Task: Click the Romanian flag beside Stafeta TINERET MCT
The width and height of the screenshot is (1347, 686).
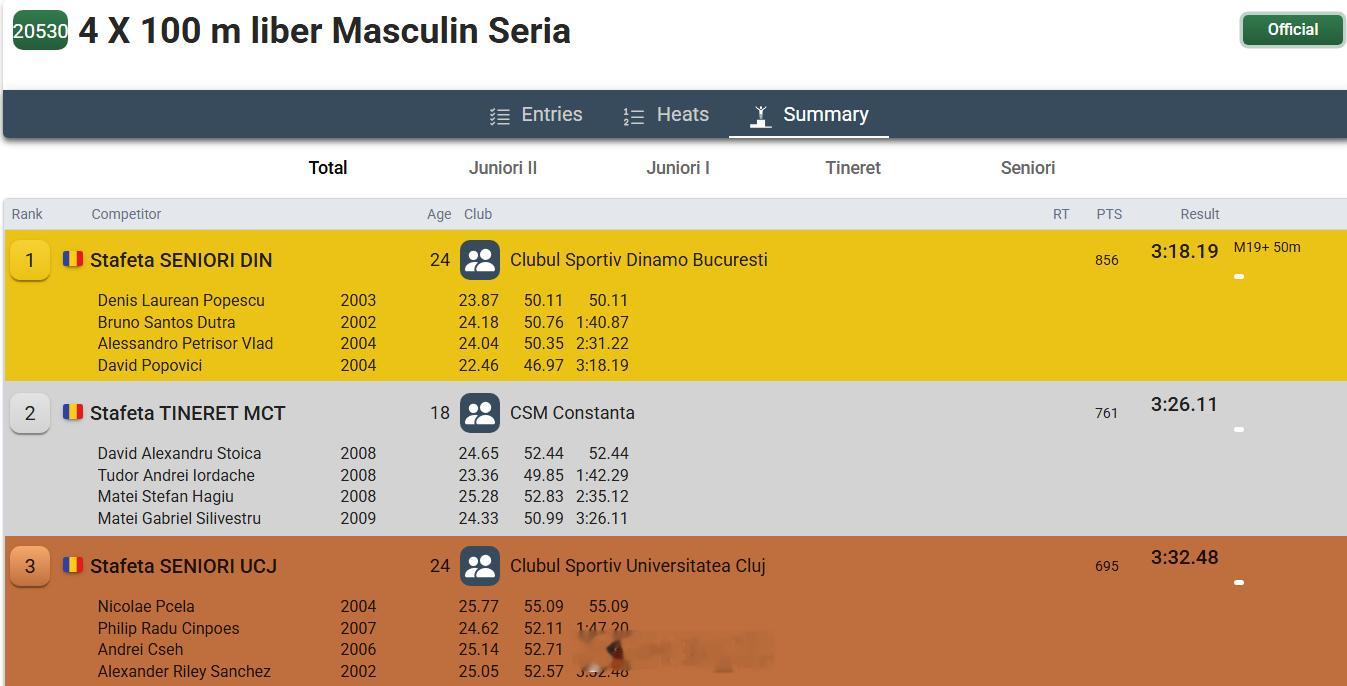Action: tap(73, 412)
